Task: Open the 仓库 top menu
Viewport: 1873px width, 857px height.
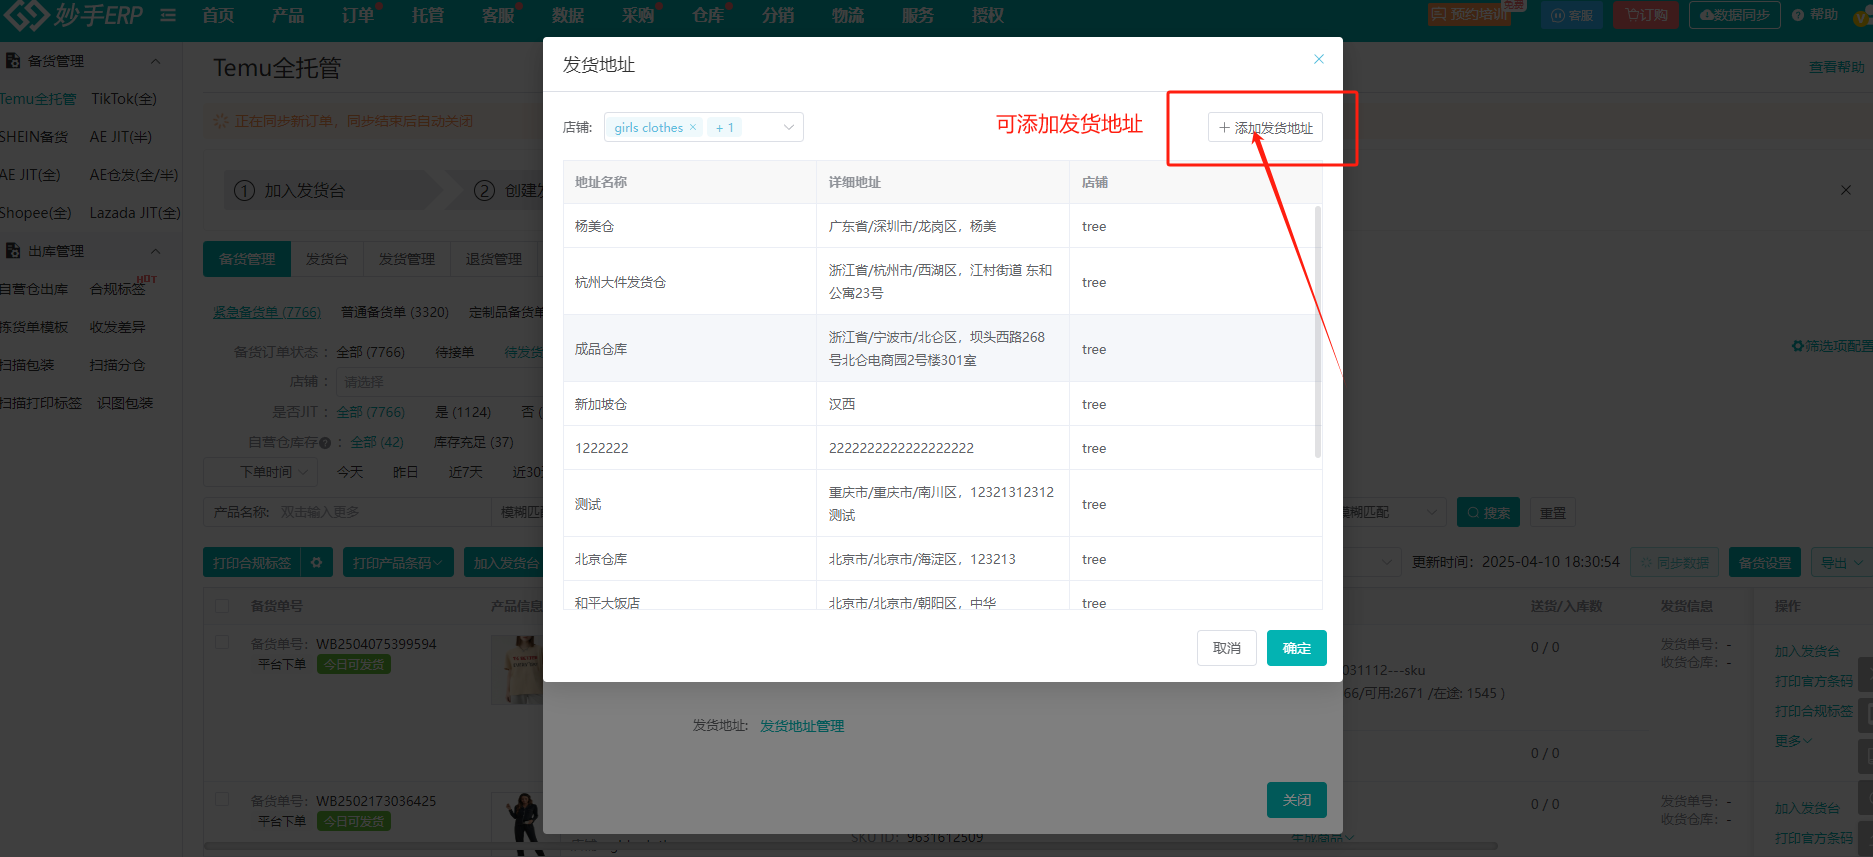Action: pyautogui.click(x=708, y=15)
